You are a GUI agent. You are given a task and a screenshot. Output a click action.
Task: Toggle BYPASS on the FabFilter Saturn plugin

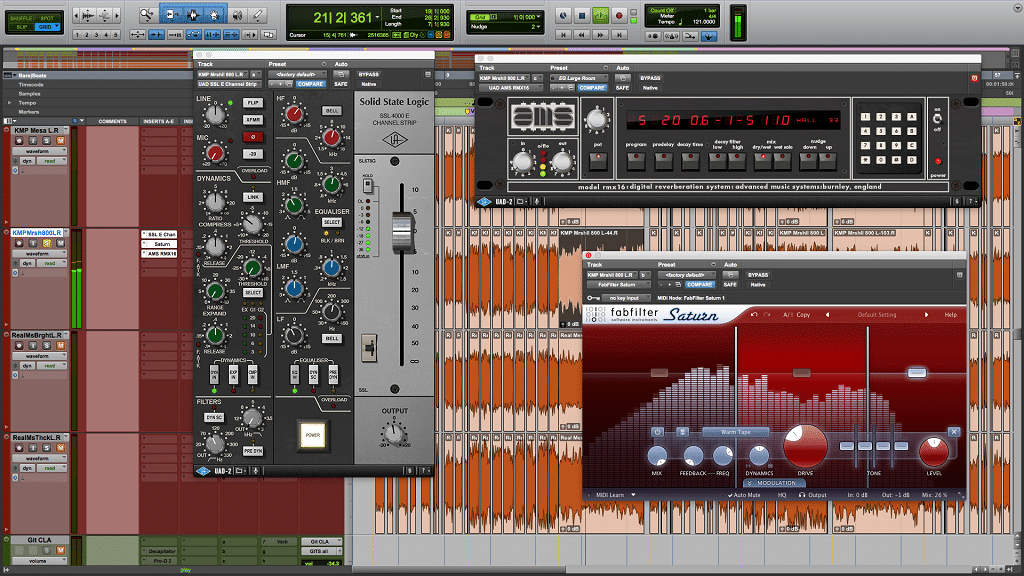click(x=758, y=275)
